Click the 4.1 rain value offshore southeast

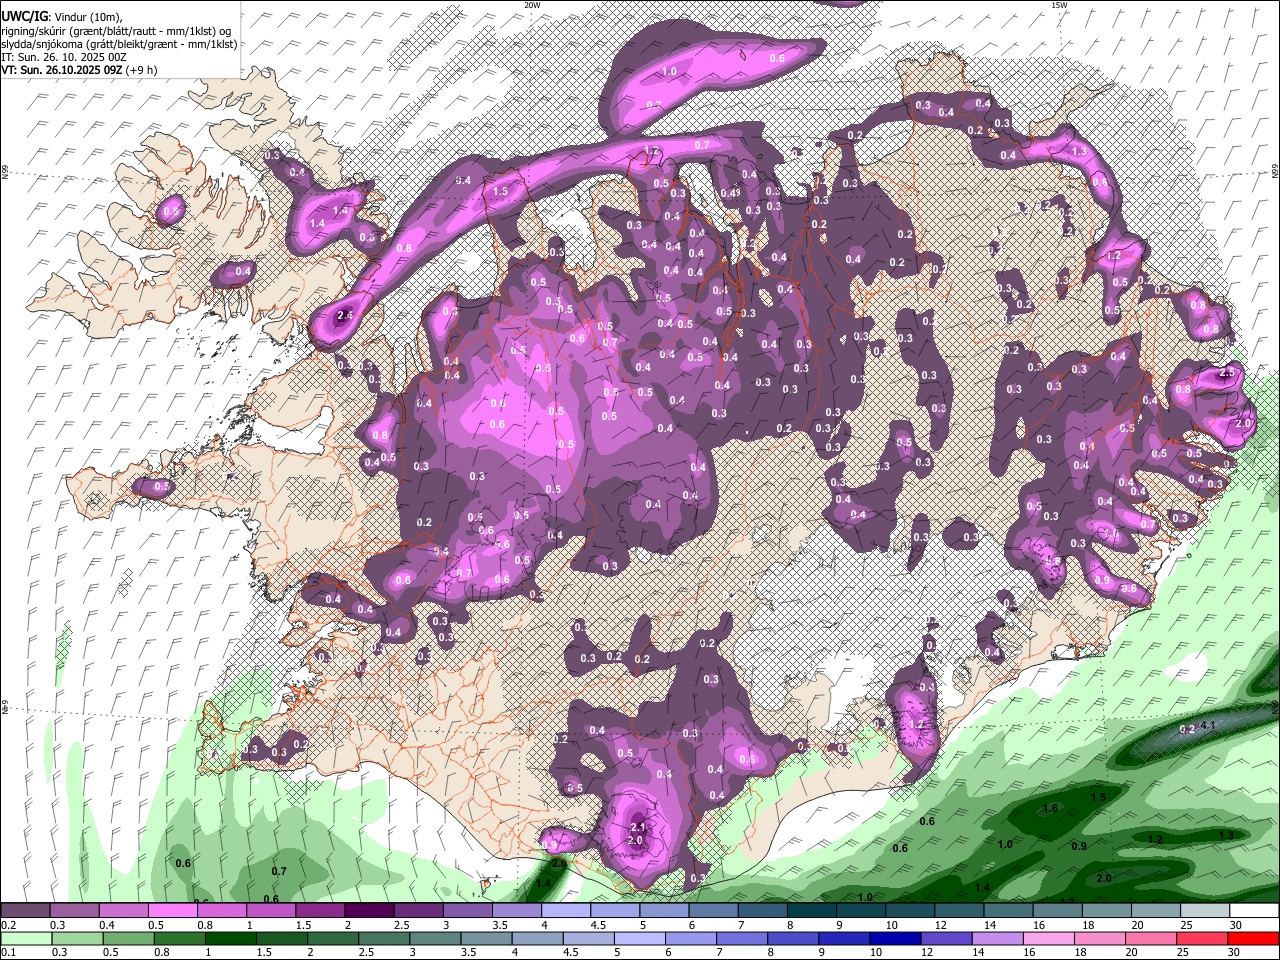click(x=1206, y=725)
